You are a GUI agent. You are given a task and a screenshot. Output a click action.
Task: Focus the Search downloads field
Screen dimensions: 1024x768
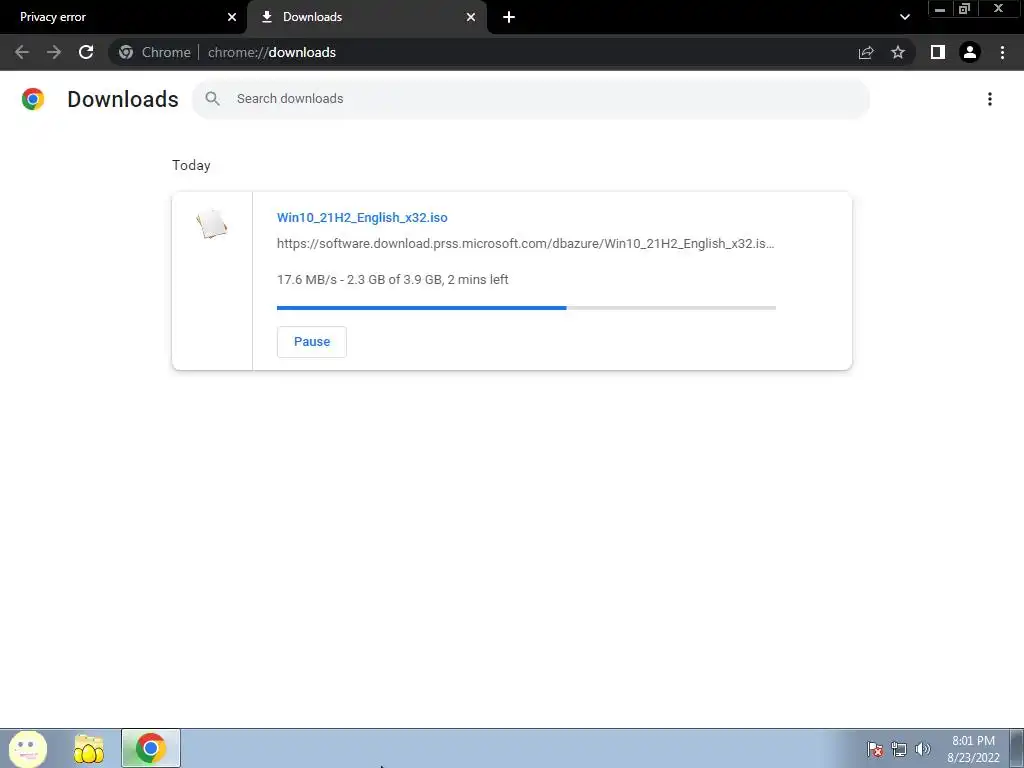(531, 99)
